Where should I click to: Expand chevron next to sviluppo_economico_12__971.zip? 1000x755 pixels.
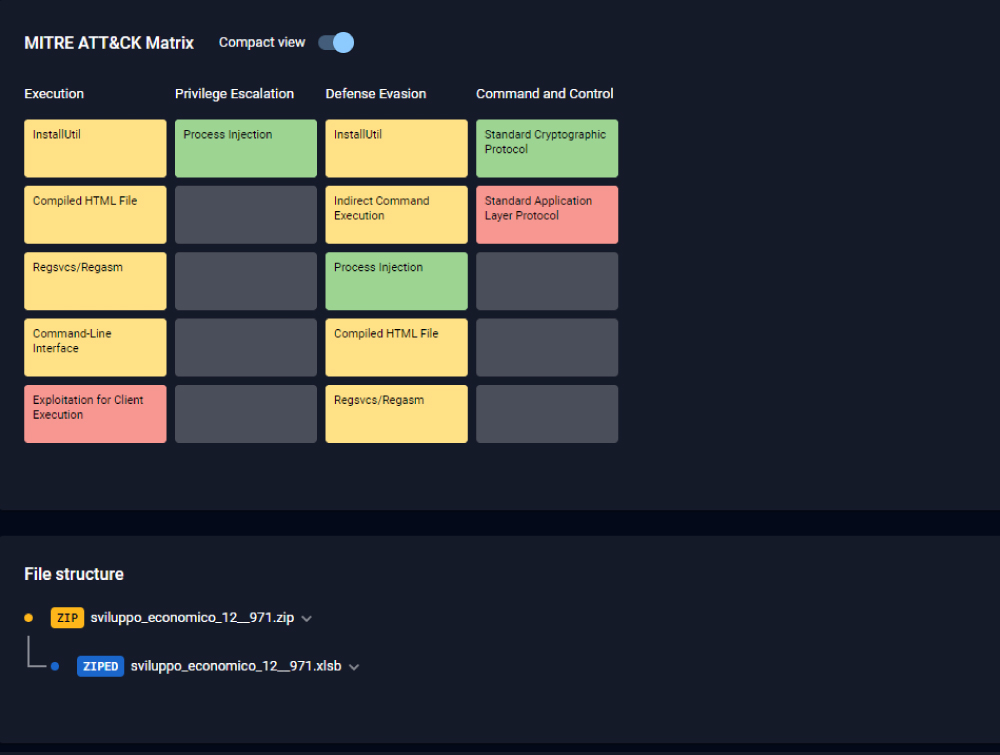(x=307, y=619)
